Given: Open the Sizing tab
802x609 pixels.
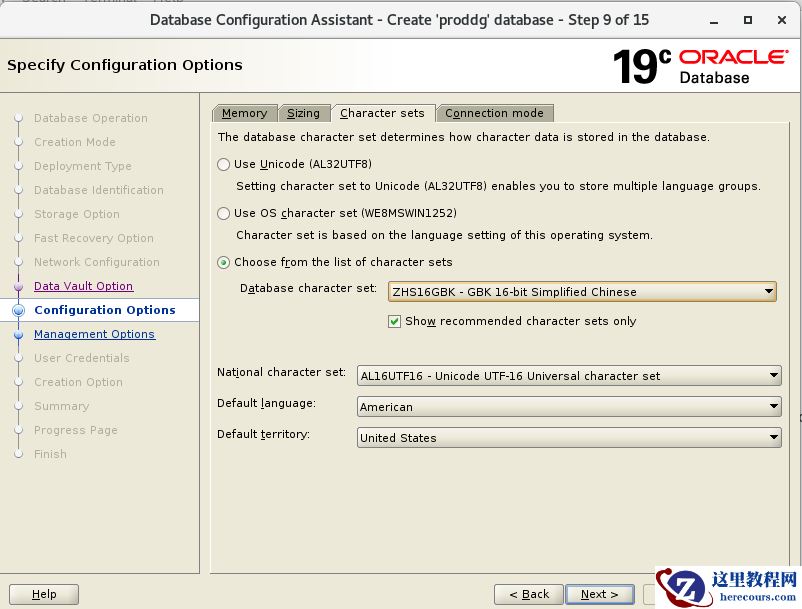Looking at the screenshot, I should (x=303, y=113).
